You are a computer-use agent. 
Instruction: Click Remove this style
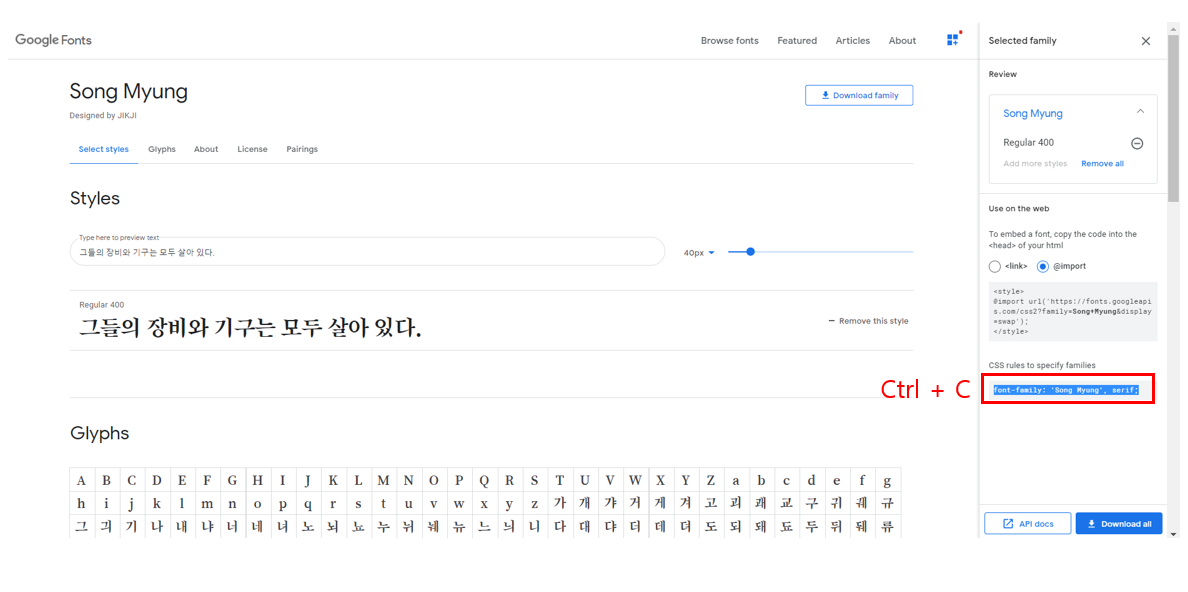point(868,321)
